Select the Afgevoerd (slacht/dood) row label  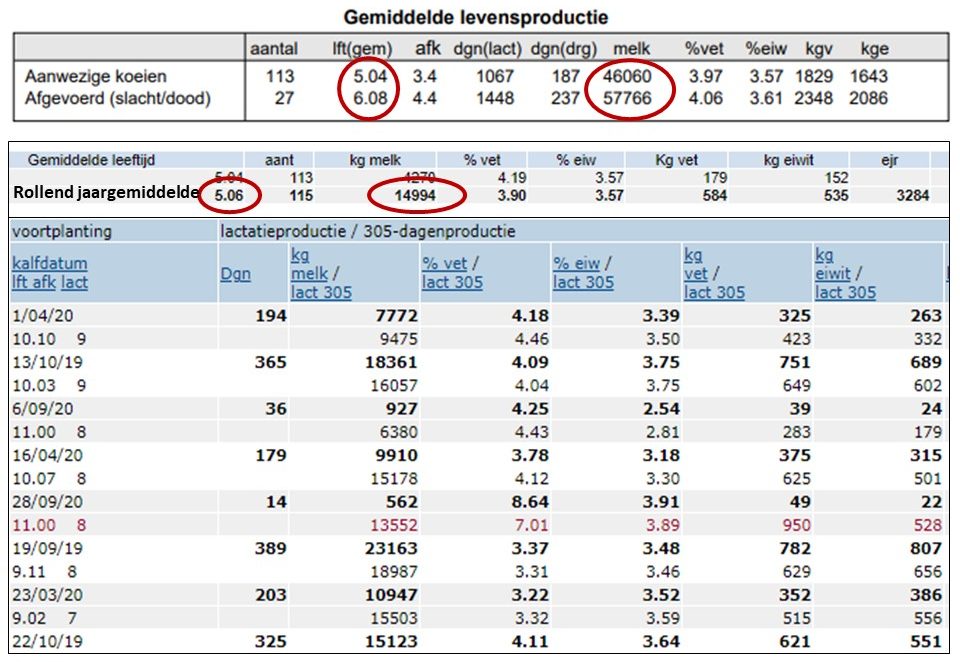116,98
